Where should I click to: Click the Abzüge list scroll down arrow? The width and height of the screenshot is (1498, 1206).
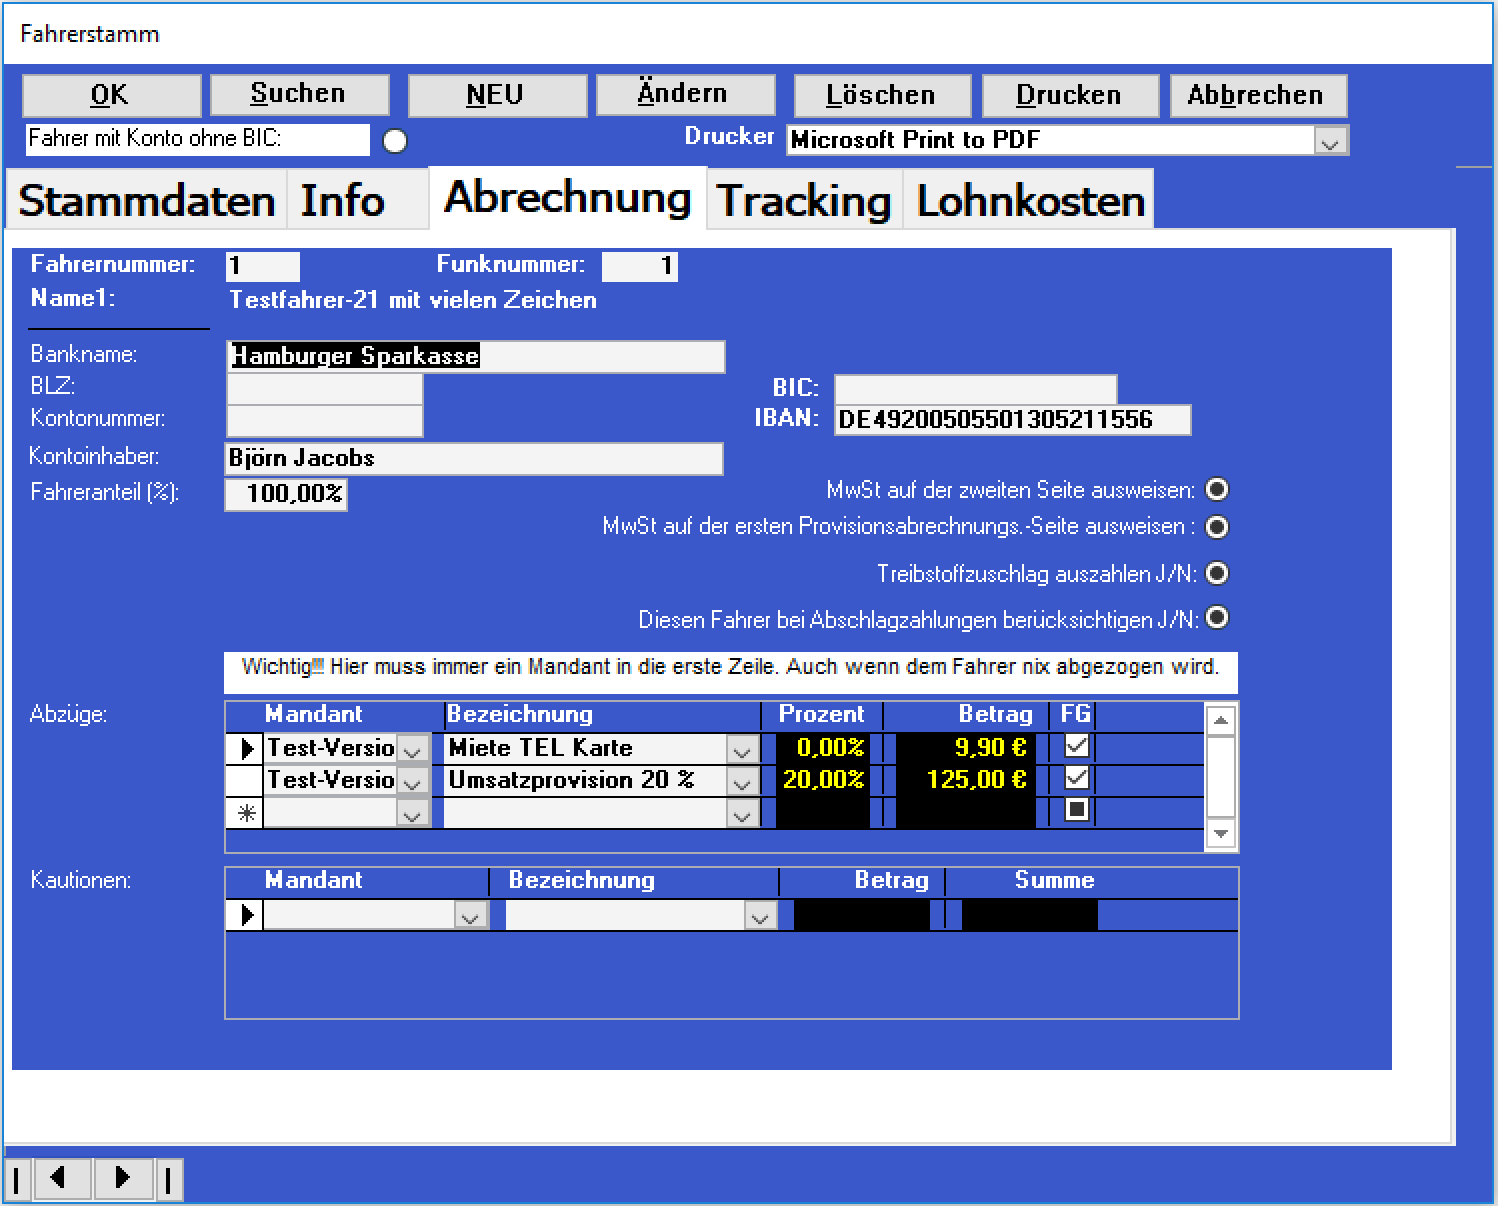pyautogui.click(x=1221, y=833)
